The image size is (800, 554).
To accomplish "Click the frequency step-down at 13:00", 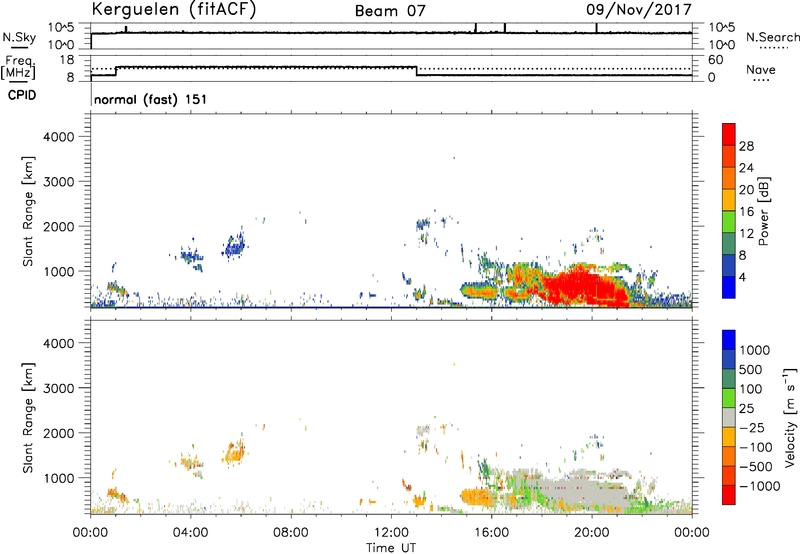I will (417, 71).
